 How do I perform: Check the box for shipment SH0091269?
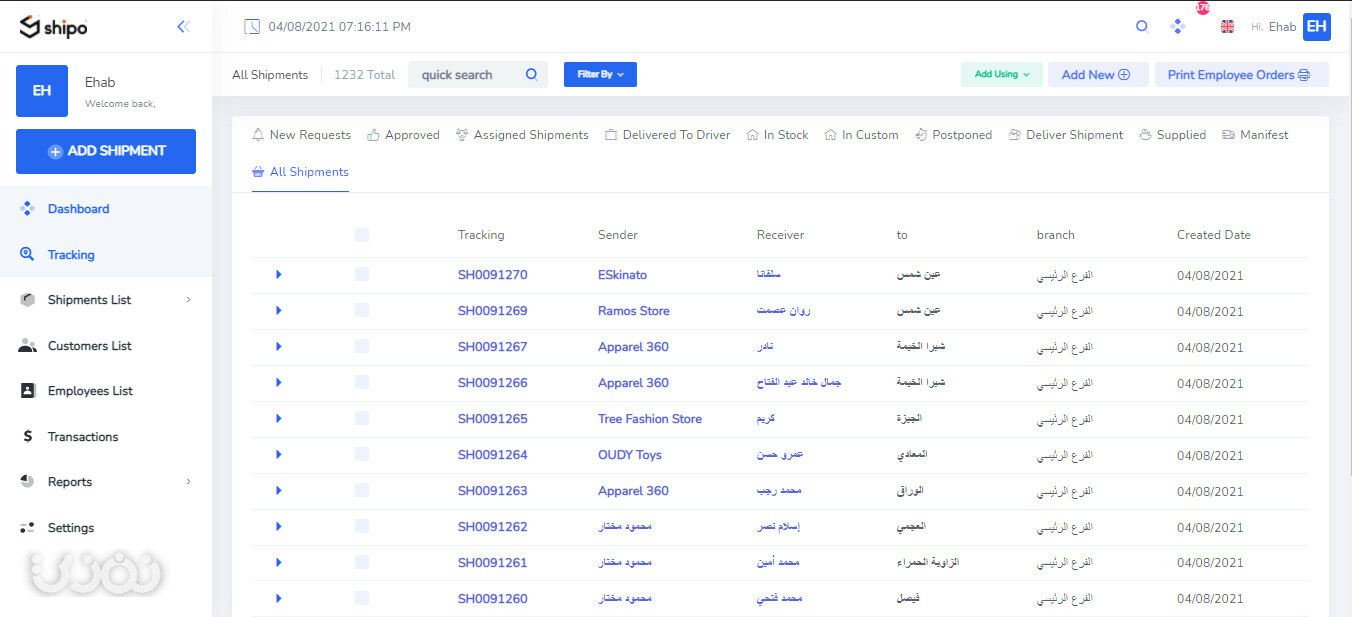[x=362, y=310]
